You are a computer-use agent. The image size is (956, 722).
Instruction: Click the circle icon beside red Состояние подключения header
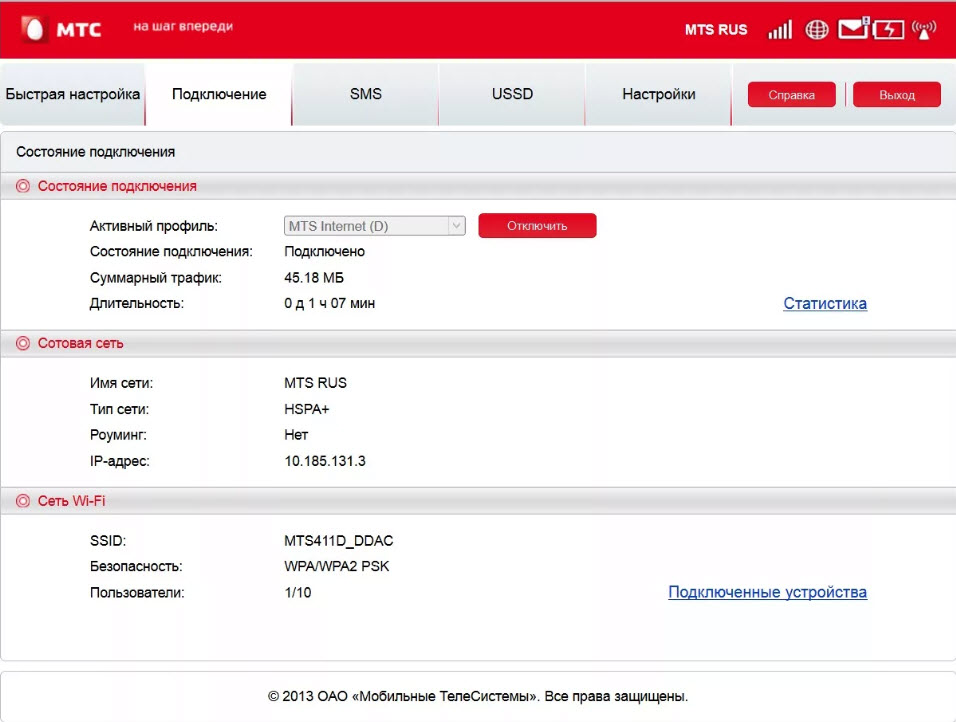[x=23, y=186]
